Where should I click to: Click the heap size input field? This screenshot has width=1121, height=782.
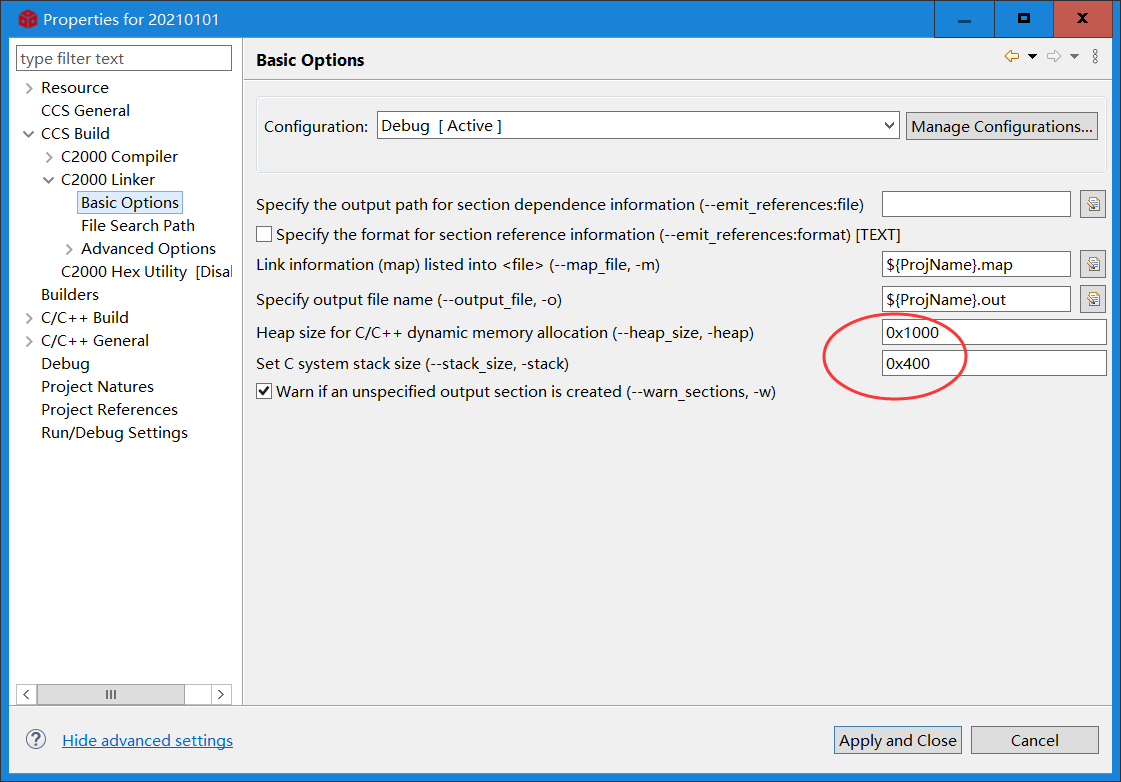(993, 333)
